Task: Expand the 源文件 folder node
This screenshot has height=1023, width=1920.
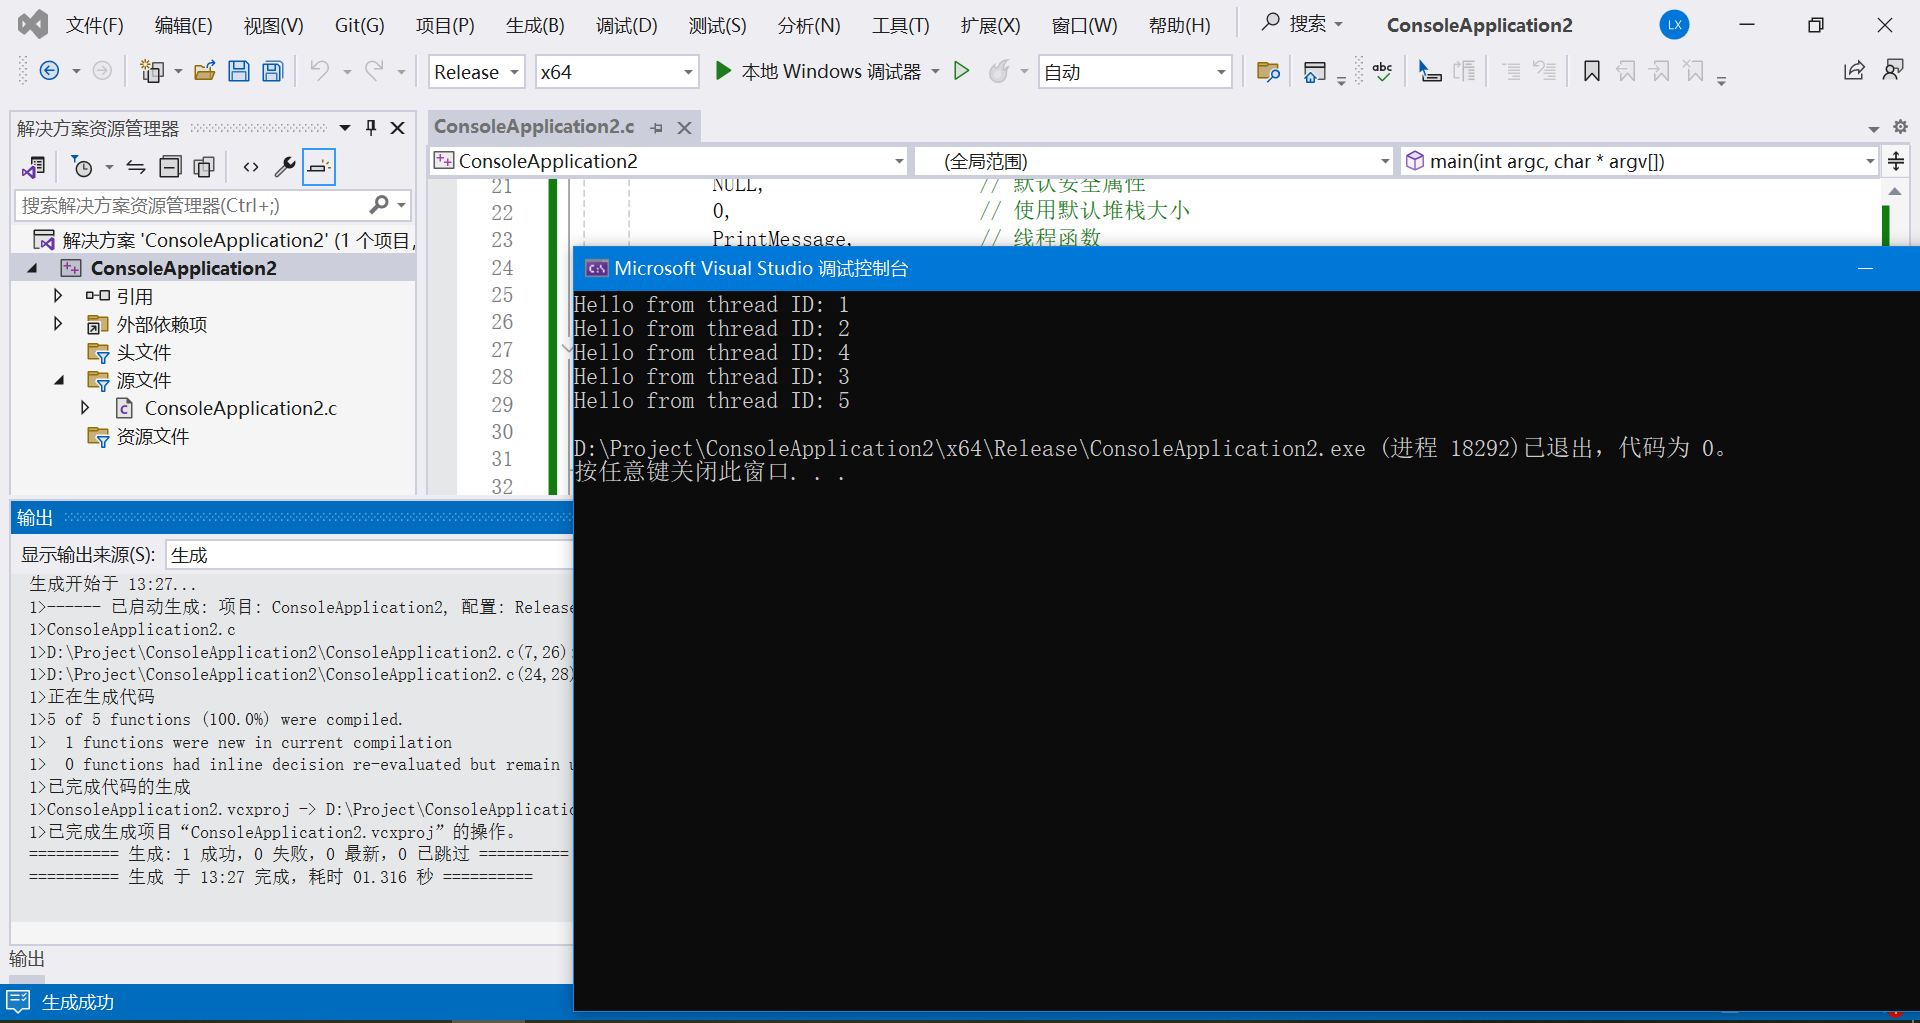Action: point(58,380)
